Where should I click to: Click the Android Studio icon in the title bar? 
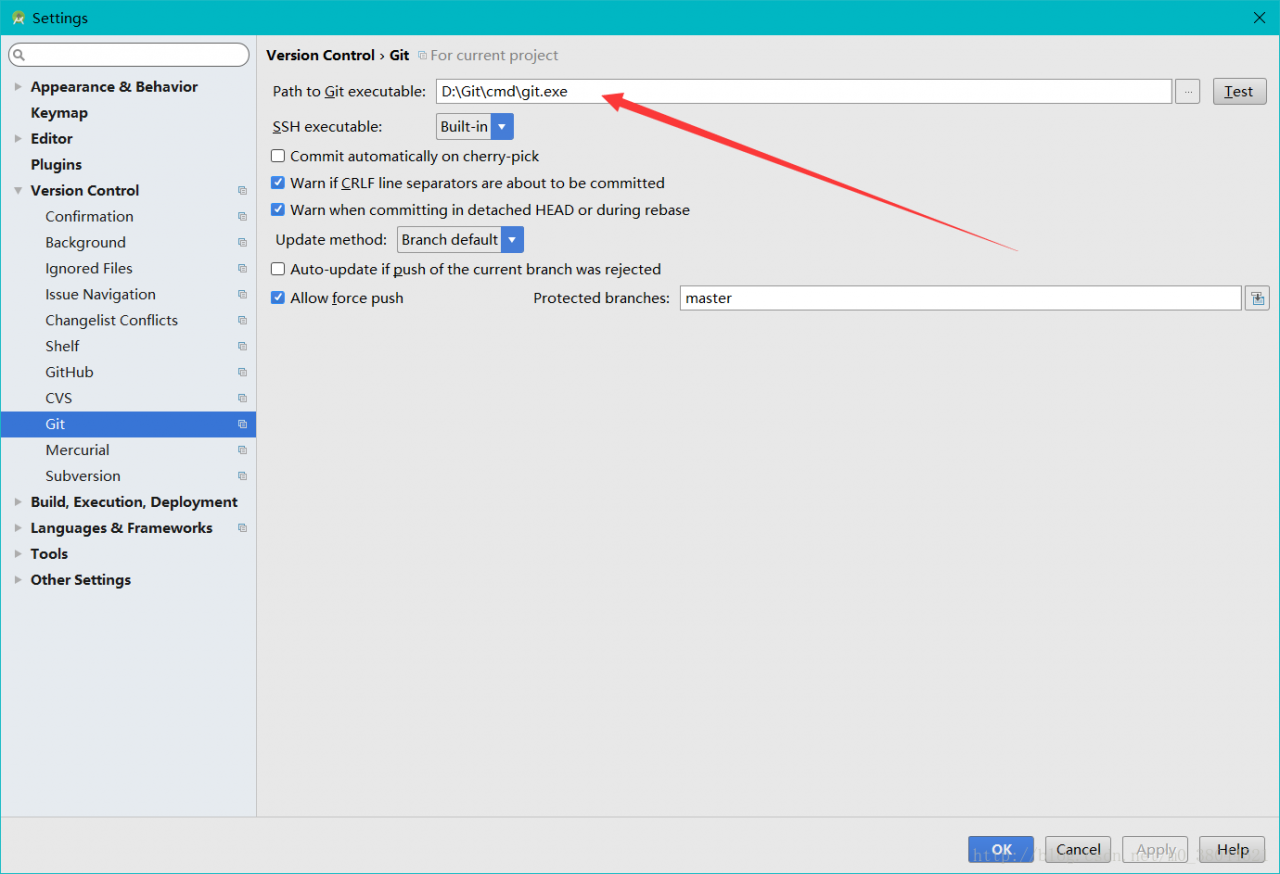(17, 18)
